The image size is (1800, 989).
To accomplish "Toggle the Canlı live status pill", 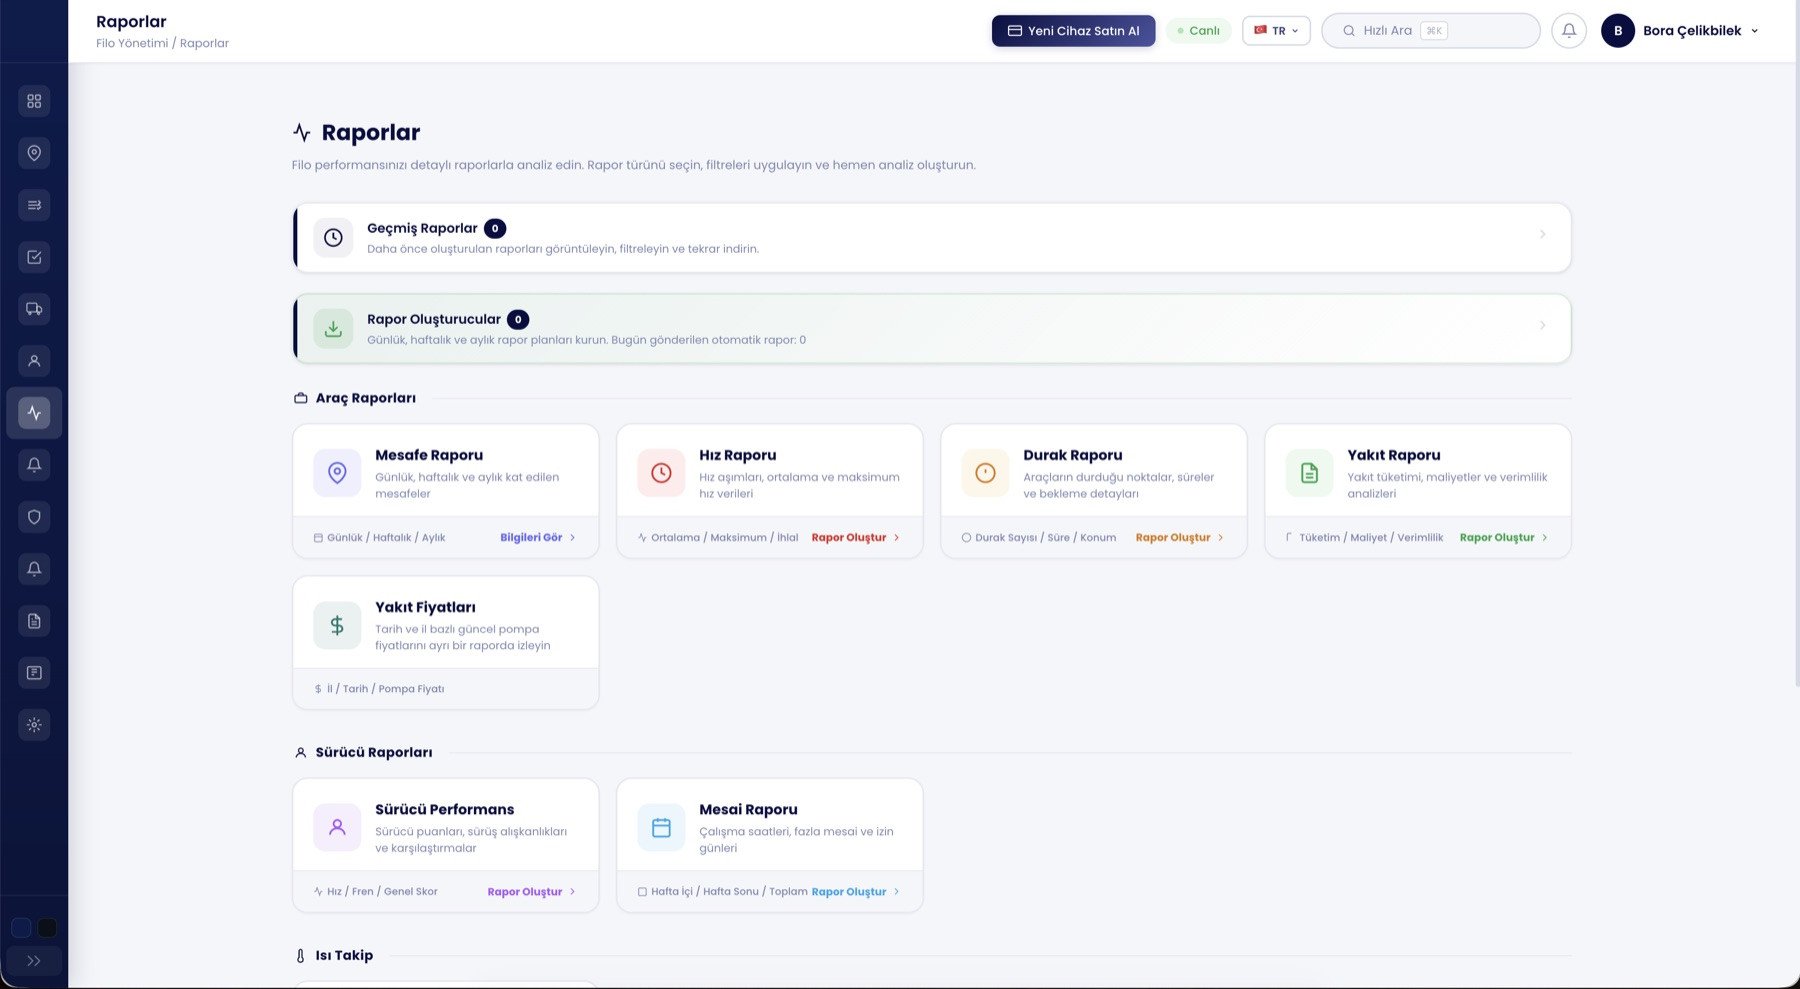I will (1199, 31).
